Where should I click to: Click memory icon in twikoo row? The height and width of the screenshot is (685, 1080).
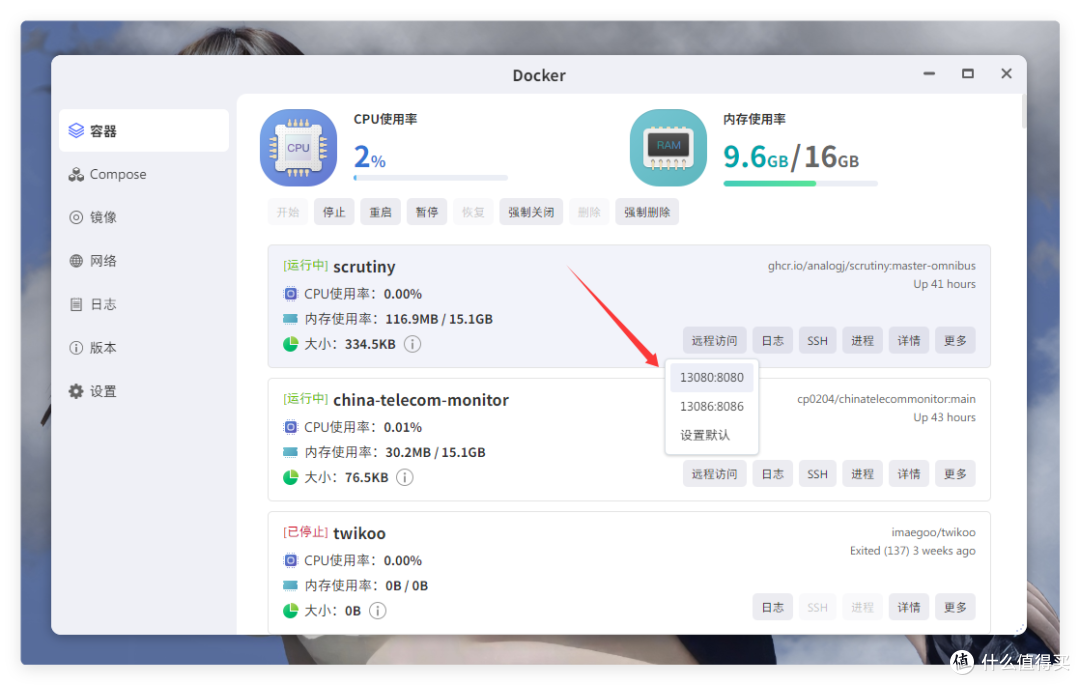pos(291,585)
